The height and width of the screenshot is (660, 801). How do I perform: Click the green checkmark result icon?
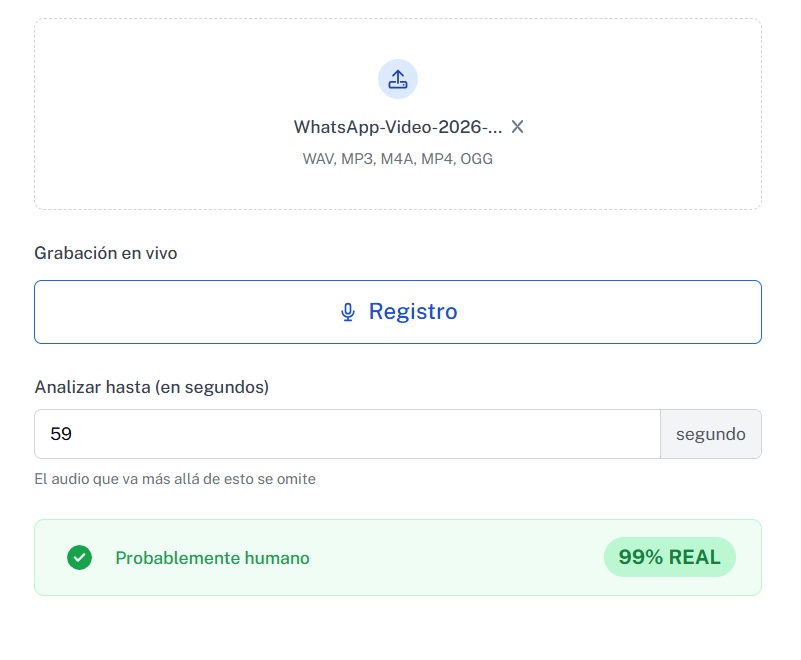[79, 558]
